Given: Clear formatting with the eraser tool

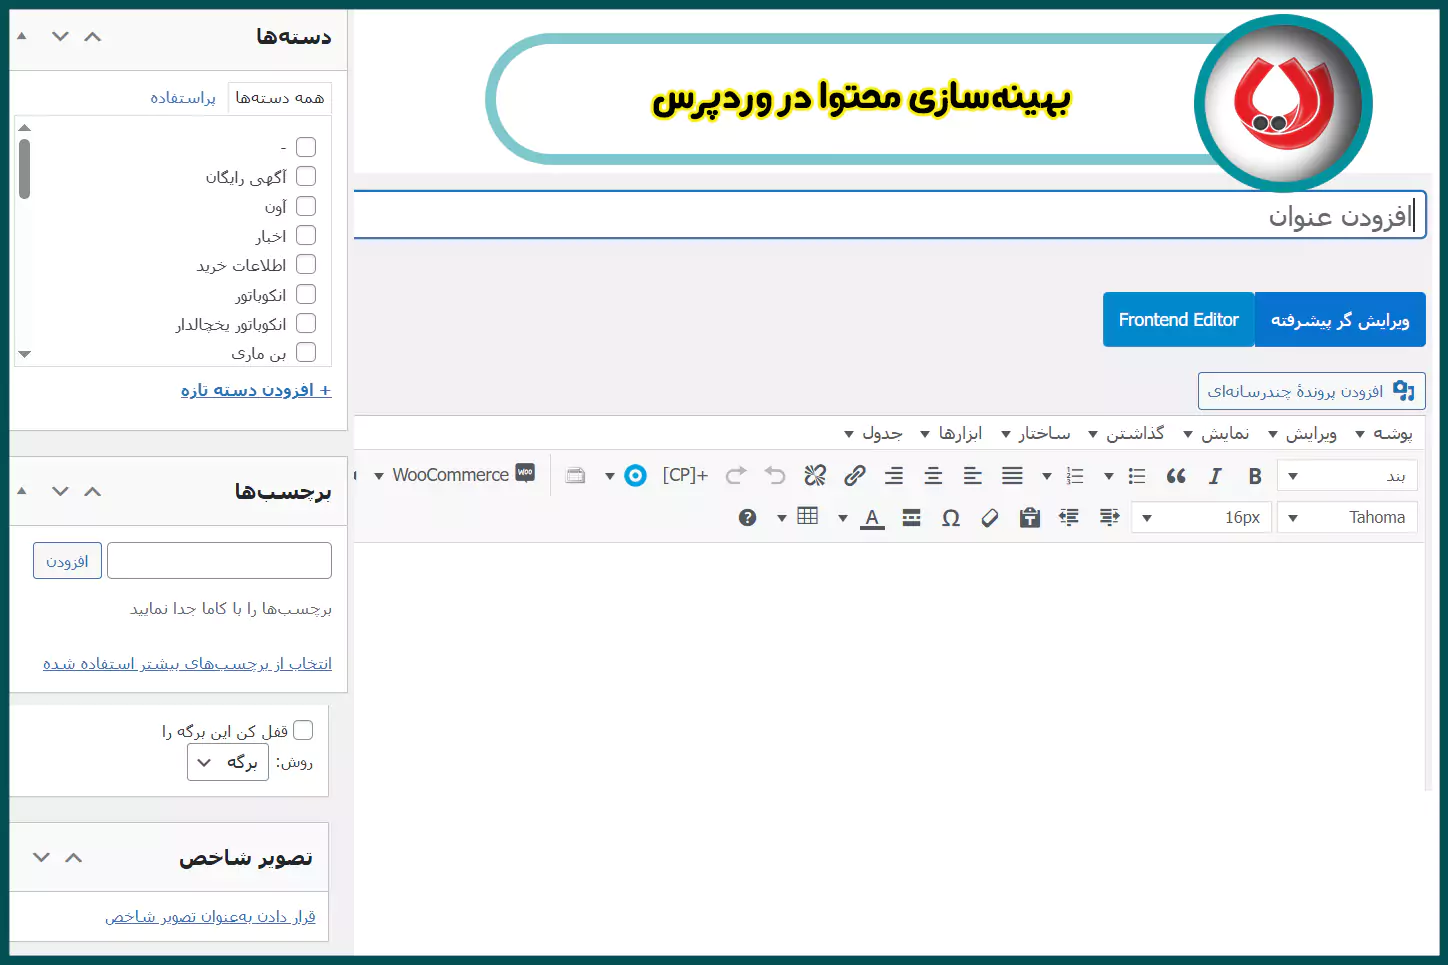Looking at the screenshot, I should [990, 517].
